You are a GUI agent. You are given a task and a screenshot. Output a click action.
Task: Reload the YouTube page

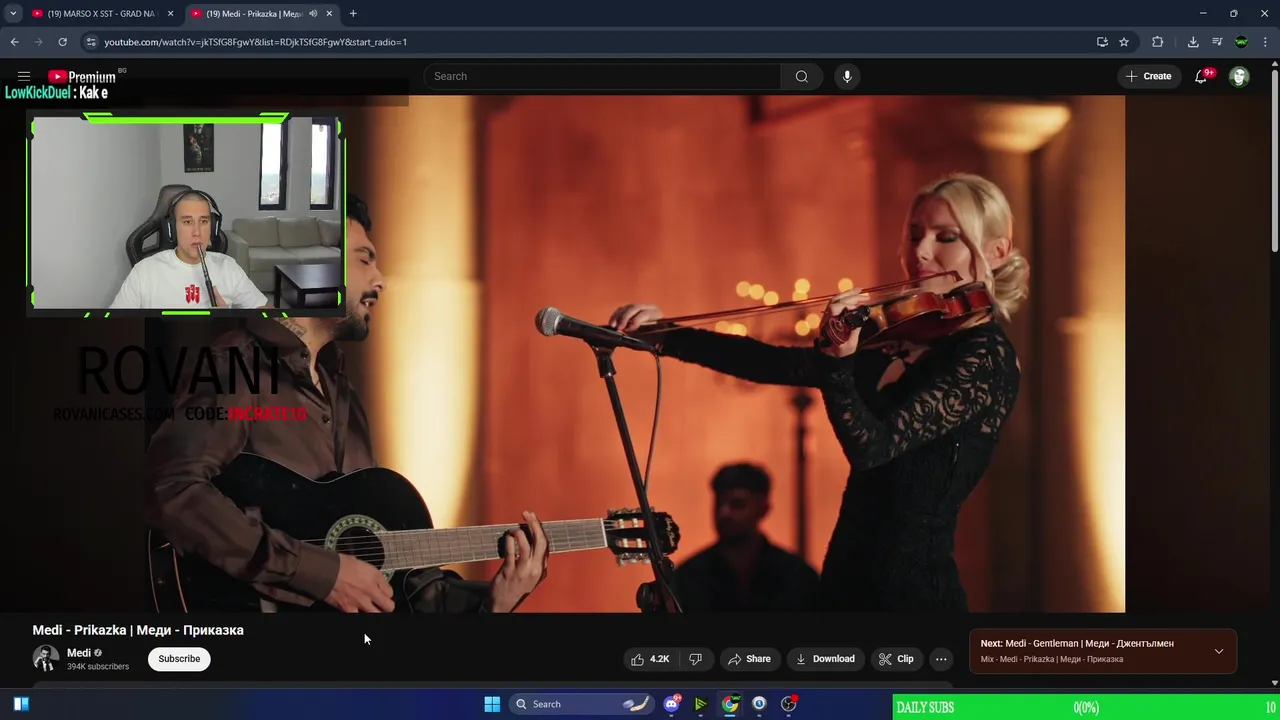click(x=62, y=42)
